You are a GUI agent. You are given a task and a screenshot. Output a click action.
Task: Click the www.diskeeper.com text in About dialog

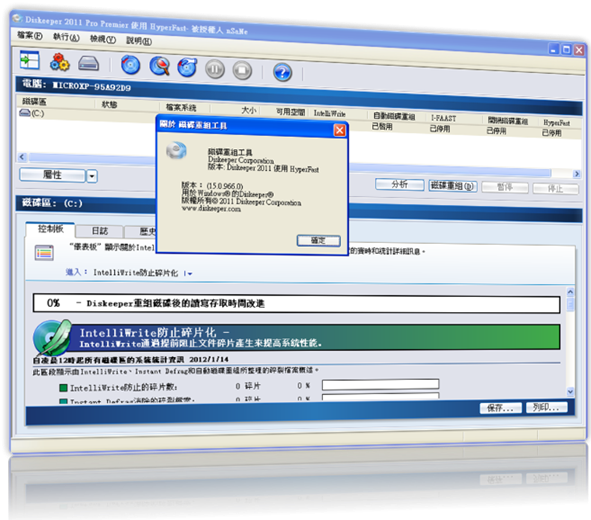(x=211, y=208)
